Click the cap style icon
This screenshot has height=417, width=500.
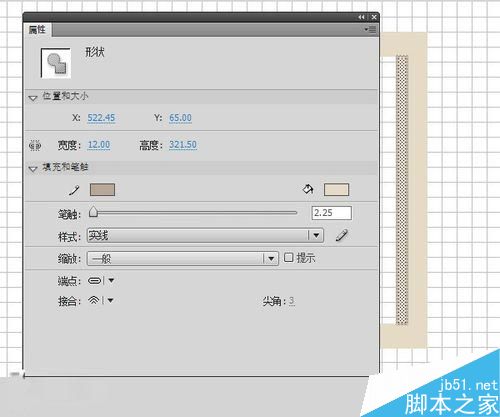(x=94, y=281)
